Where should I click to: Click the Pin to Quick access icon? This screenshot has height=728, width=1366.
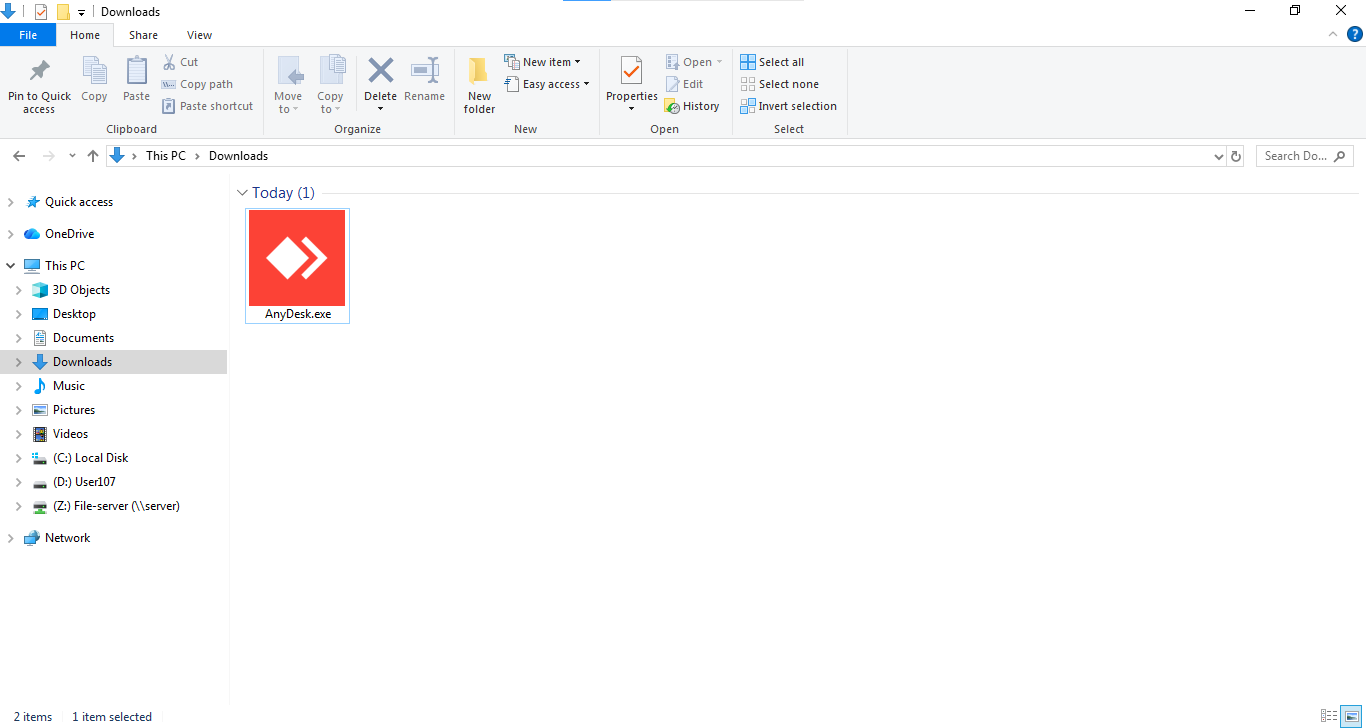[x=39, y=71]
